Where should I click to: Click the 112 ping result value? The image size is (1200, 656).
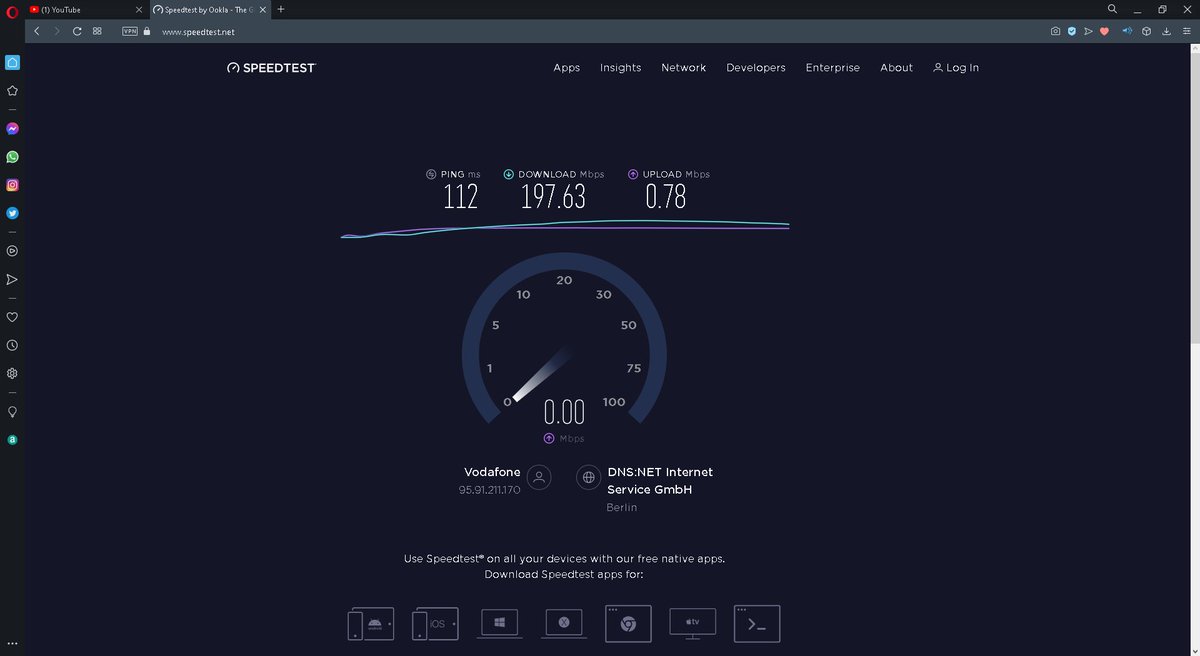(461, 197)
